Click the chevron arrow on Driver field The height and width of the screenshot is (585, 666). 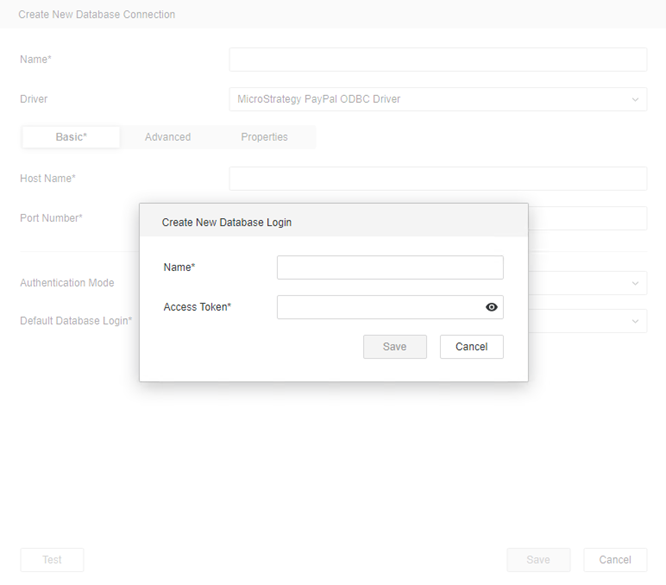pos(634,99)
